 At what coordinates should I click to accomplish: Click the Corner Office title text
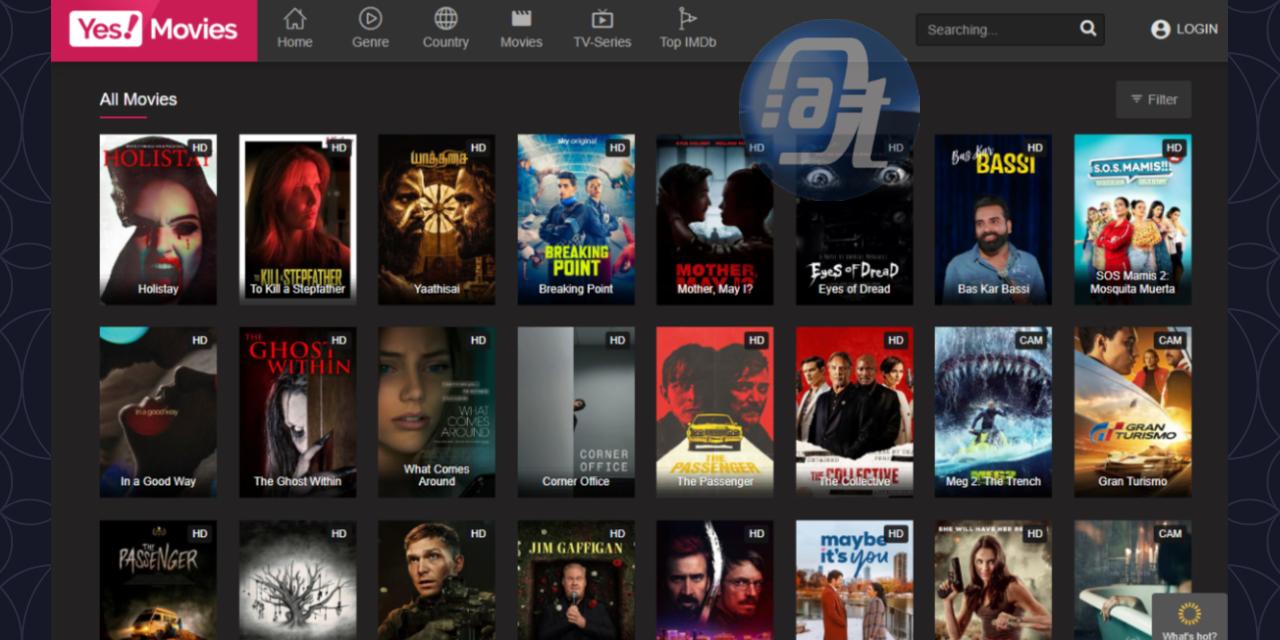[x=576, y=481]
